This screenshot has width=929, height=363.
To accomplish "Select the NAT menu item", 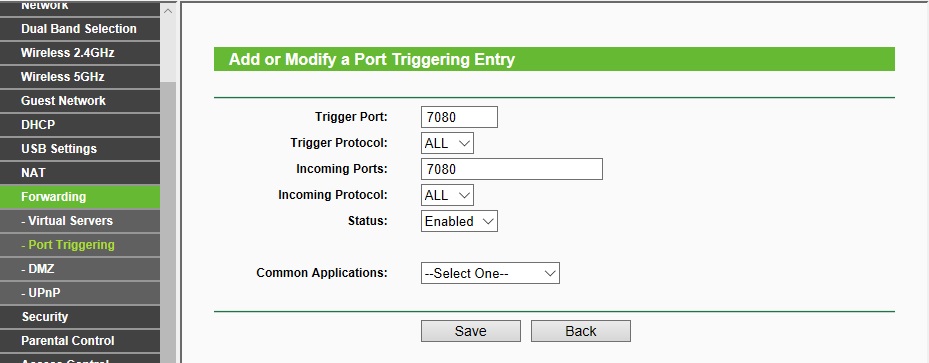I will coord(80,173).
